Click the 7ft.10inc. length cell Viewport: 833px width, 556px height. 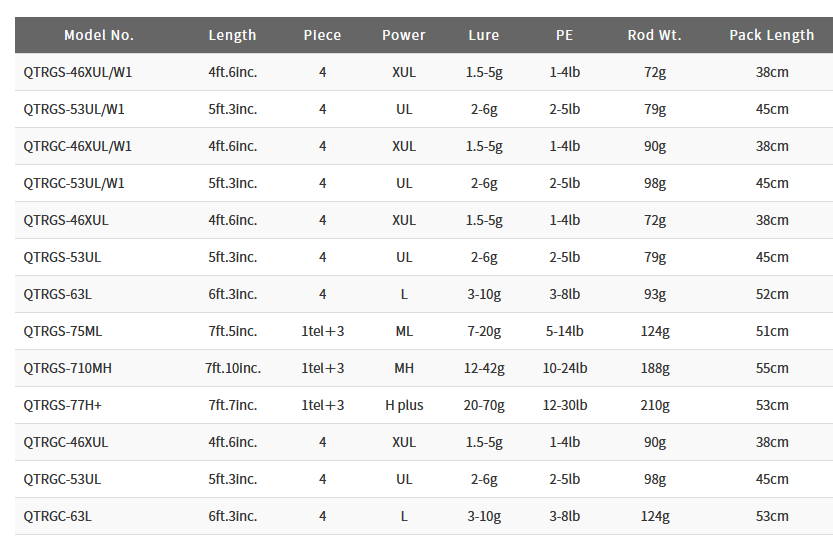233,368
